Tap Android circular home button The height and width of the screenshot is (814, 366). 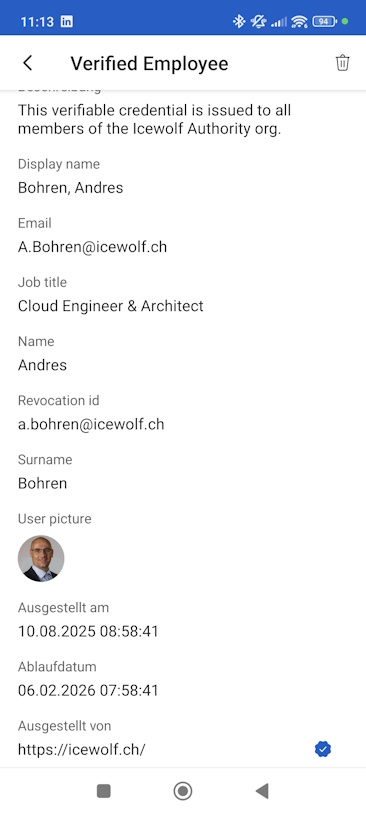tap(183, 791)
